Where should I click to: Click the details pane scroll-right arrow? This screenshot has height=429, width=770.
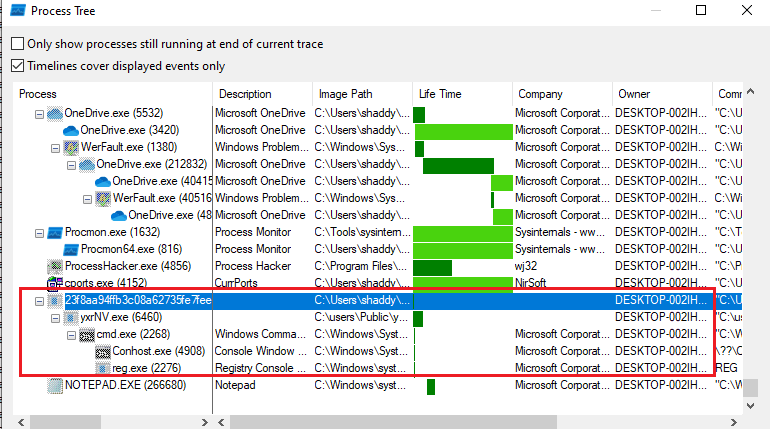pyautogui.click(x=733, y=422)
